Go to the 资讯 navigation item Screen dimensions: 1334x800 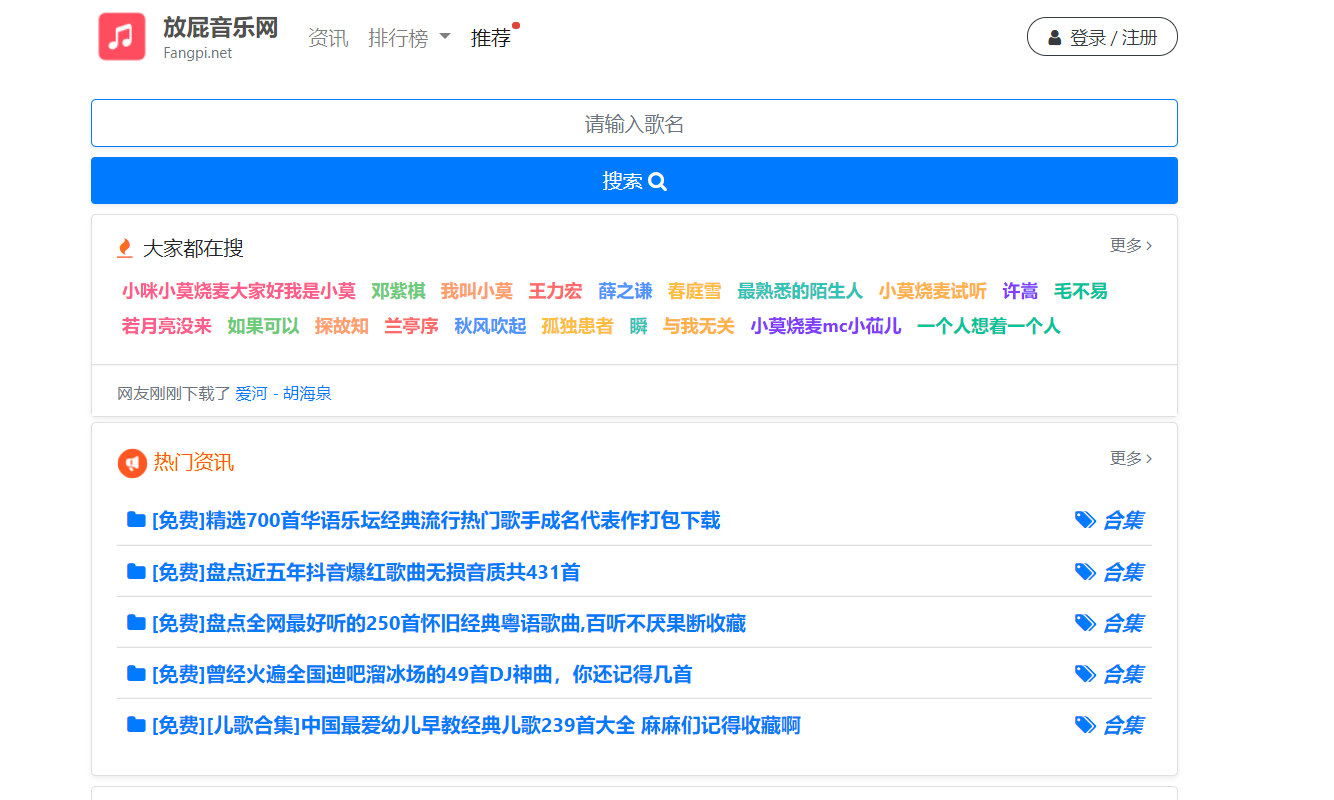[328, 38]
